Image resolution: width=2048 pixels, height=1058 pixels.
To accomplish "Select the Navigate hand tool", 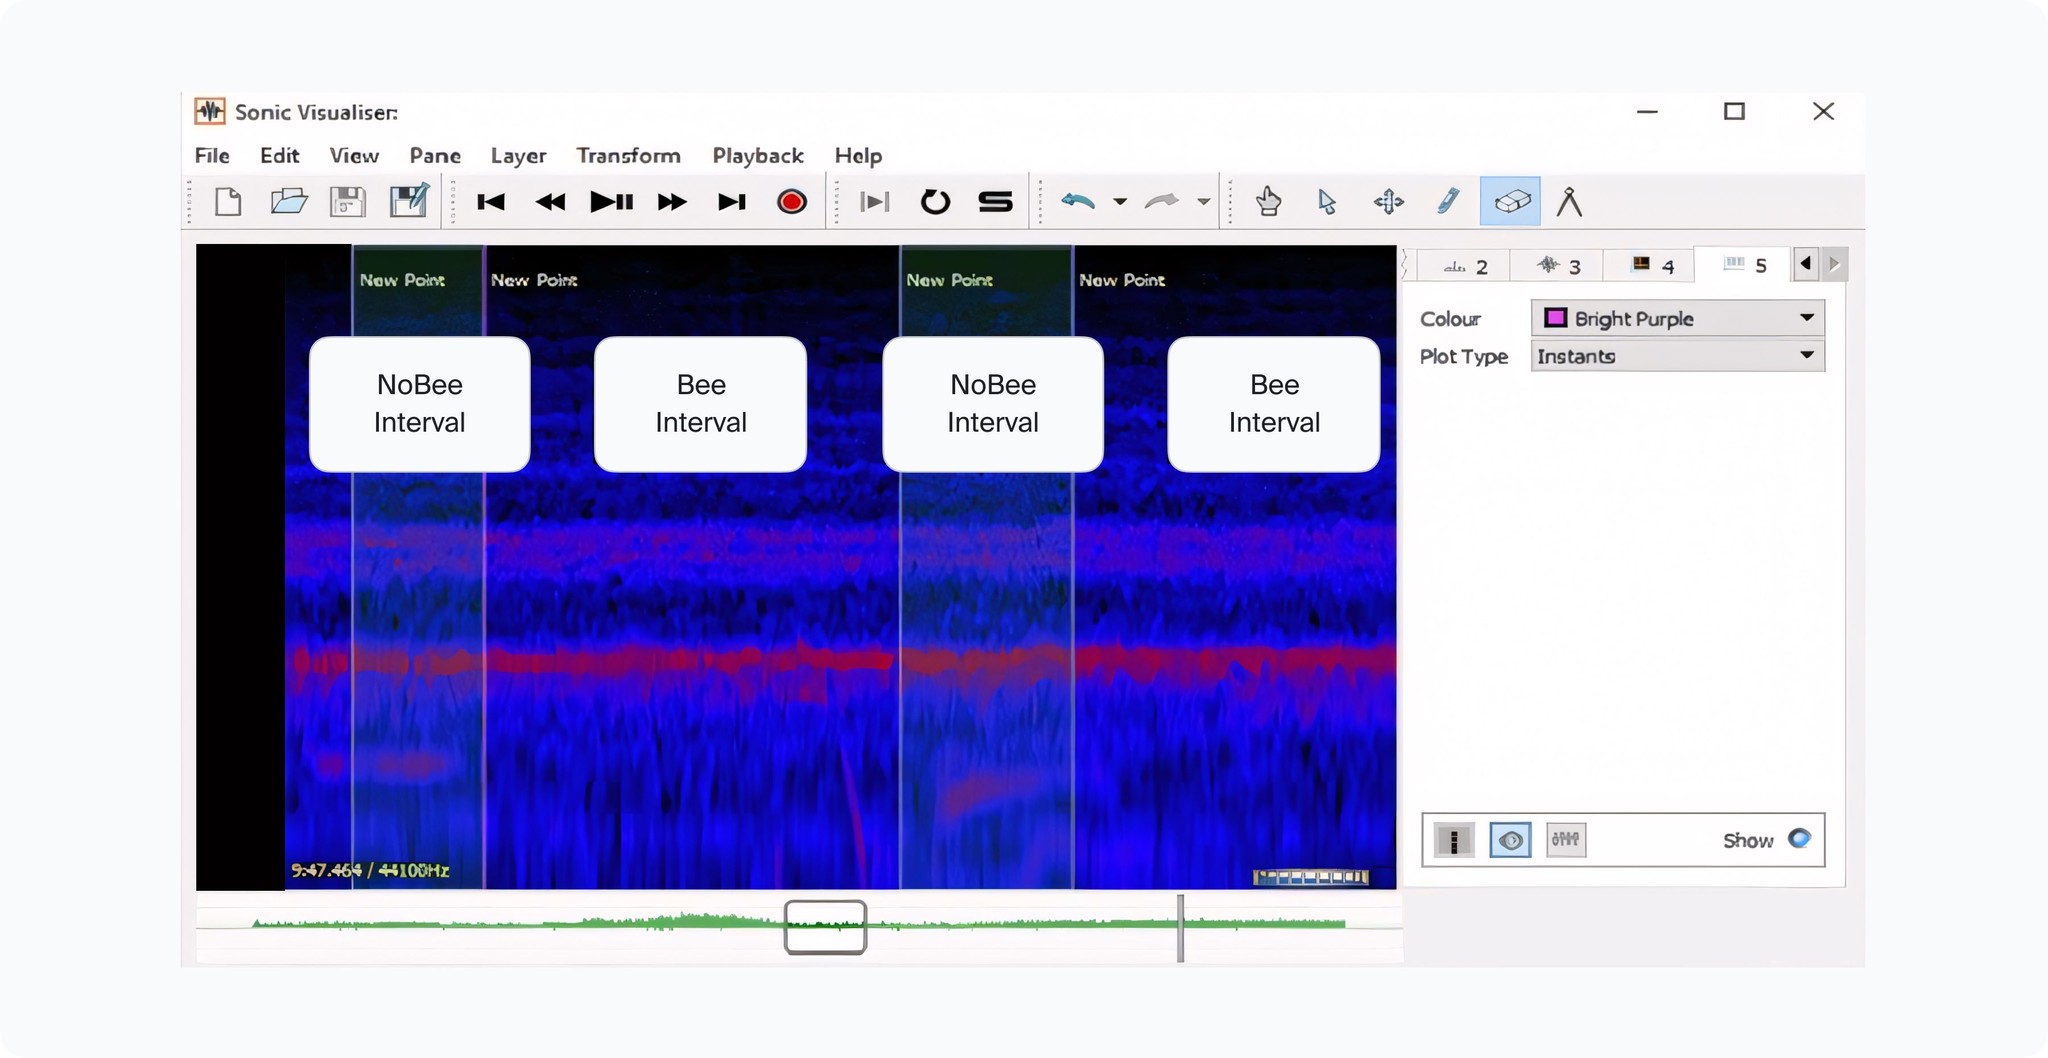I will (1268, 202).
